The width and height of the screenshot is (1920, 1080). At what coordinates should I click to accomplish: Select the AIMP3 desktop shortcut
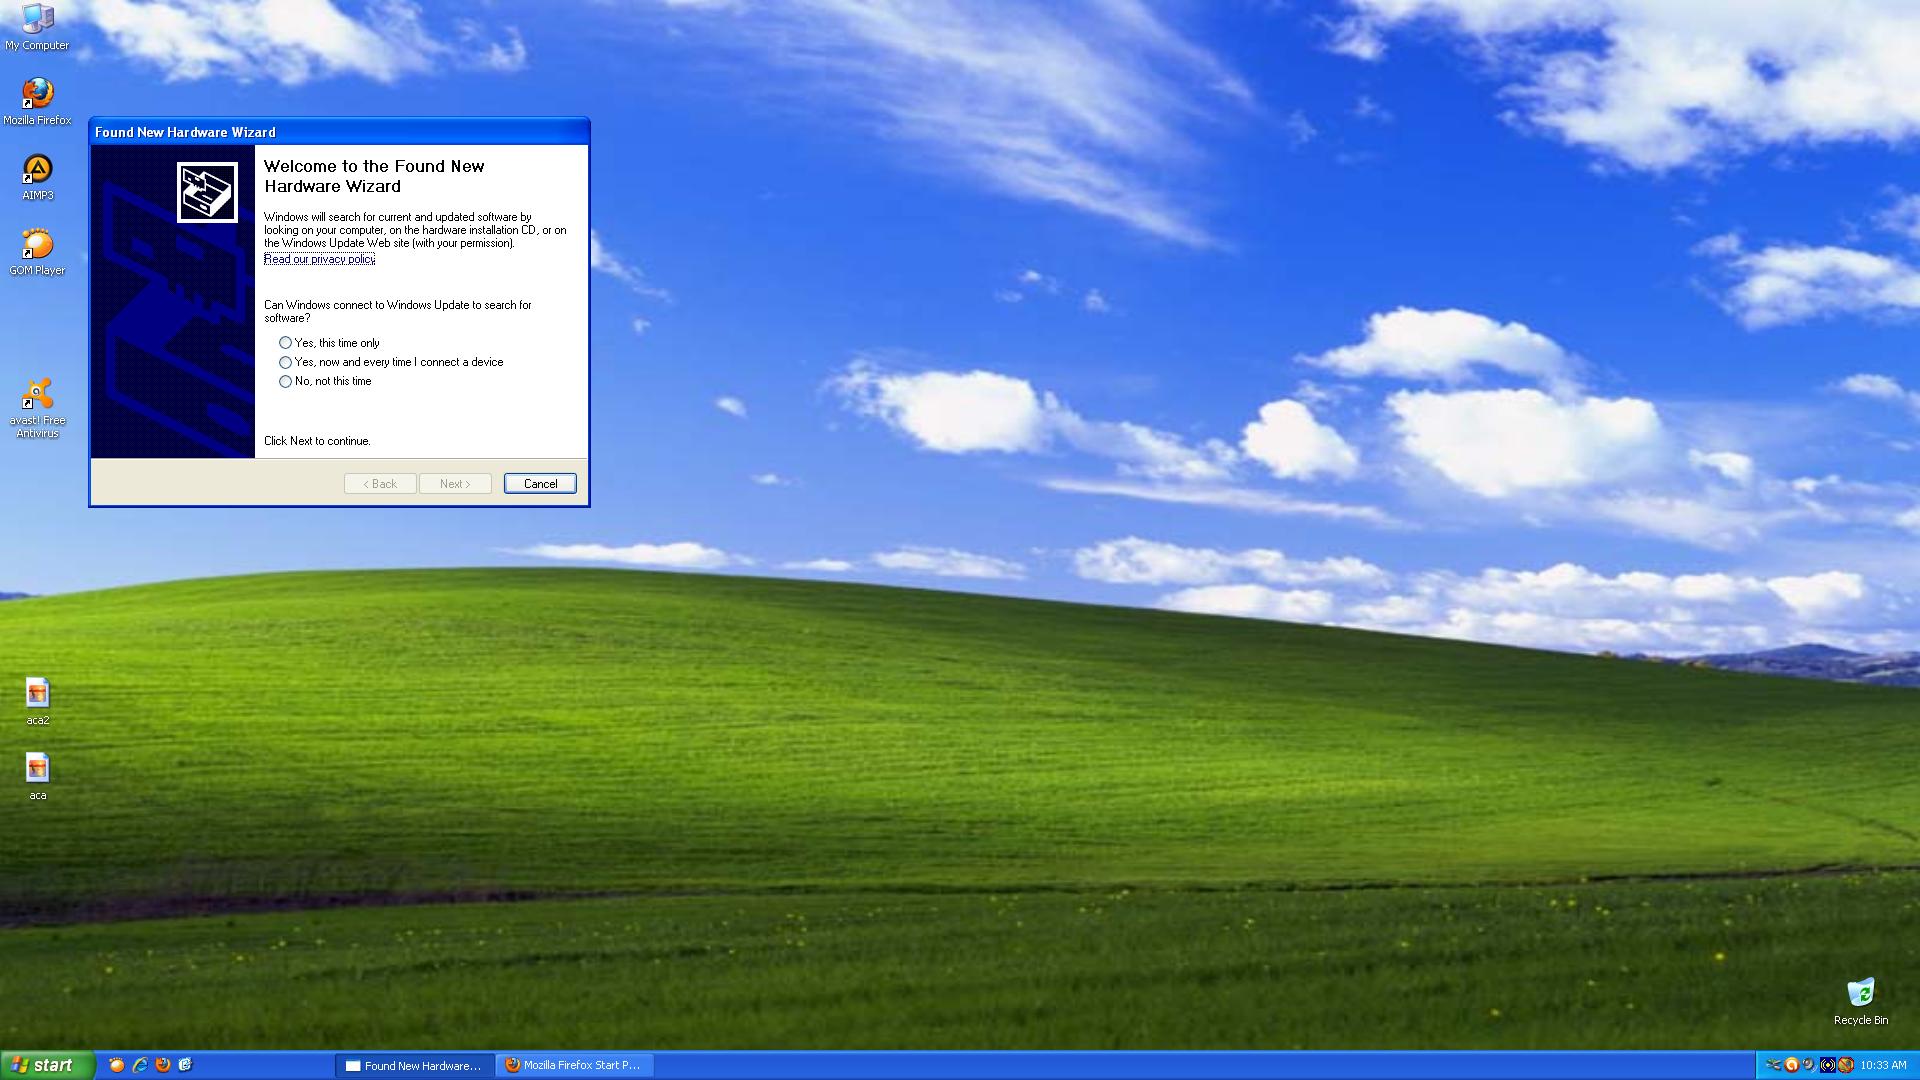coord(37,175)
